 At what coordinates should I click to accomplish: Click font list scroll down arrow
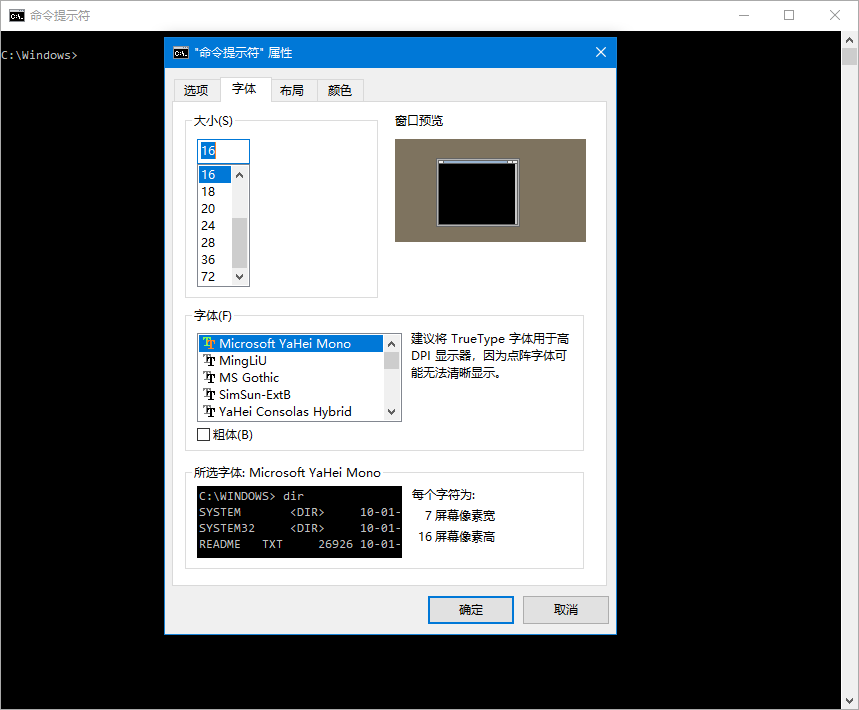(x=391, y=411)
